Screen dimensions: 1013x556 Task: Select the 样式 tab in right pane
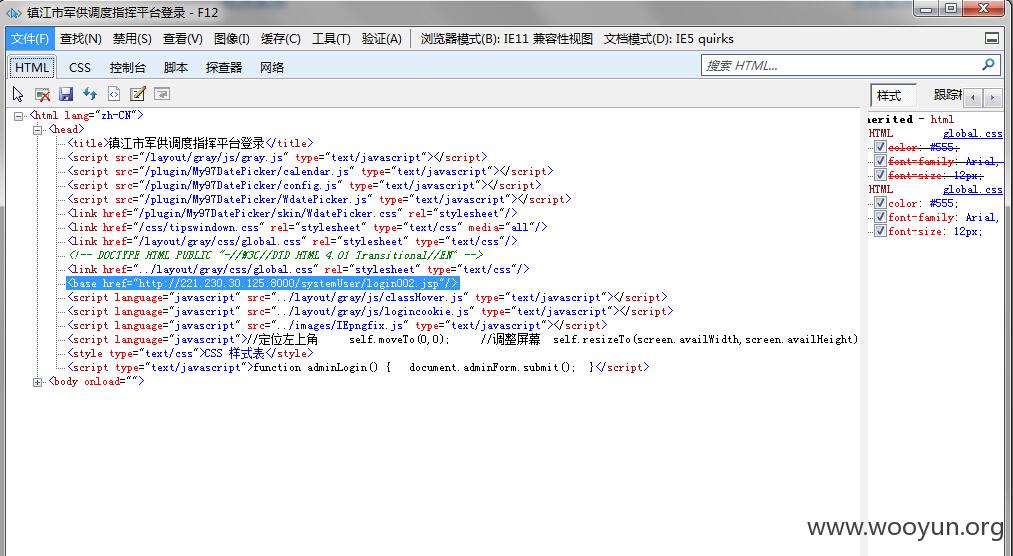pyautogui.click(x=893, y=96)
